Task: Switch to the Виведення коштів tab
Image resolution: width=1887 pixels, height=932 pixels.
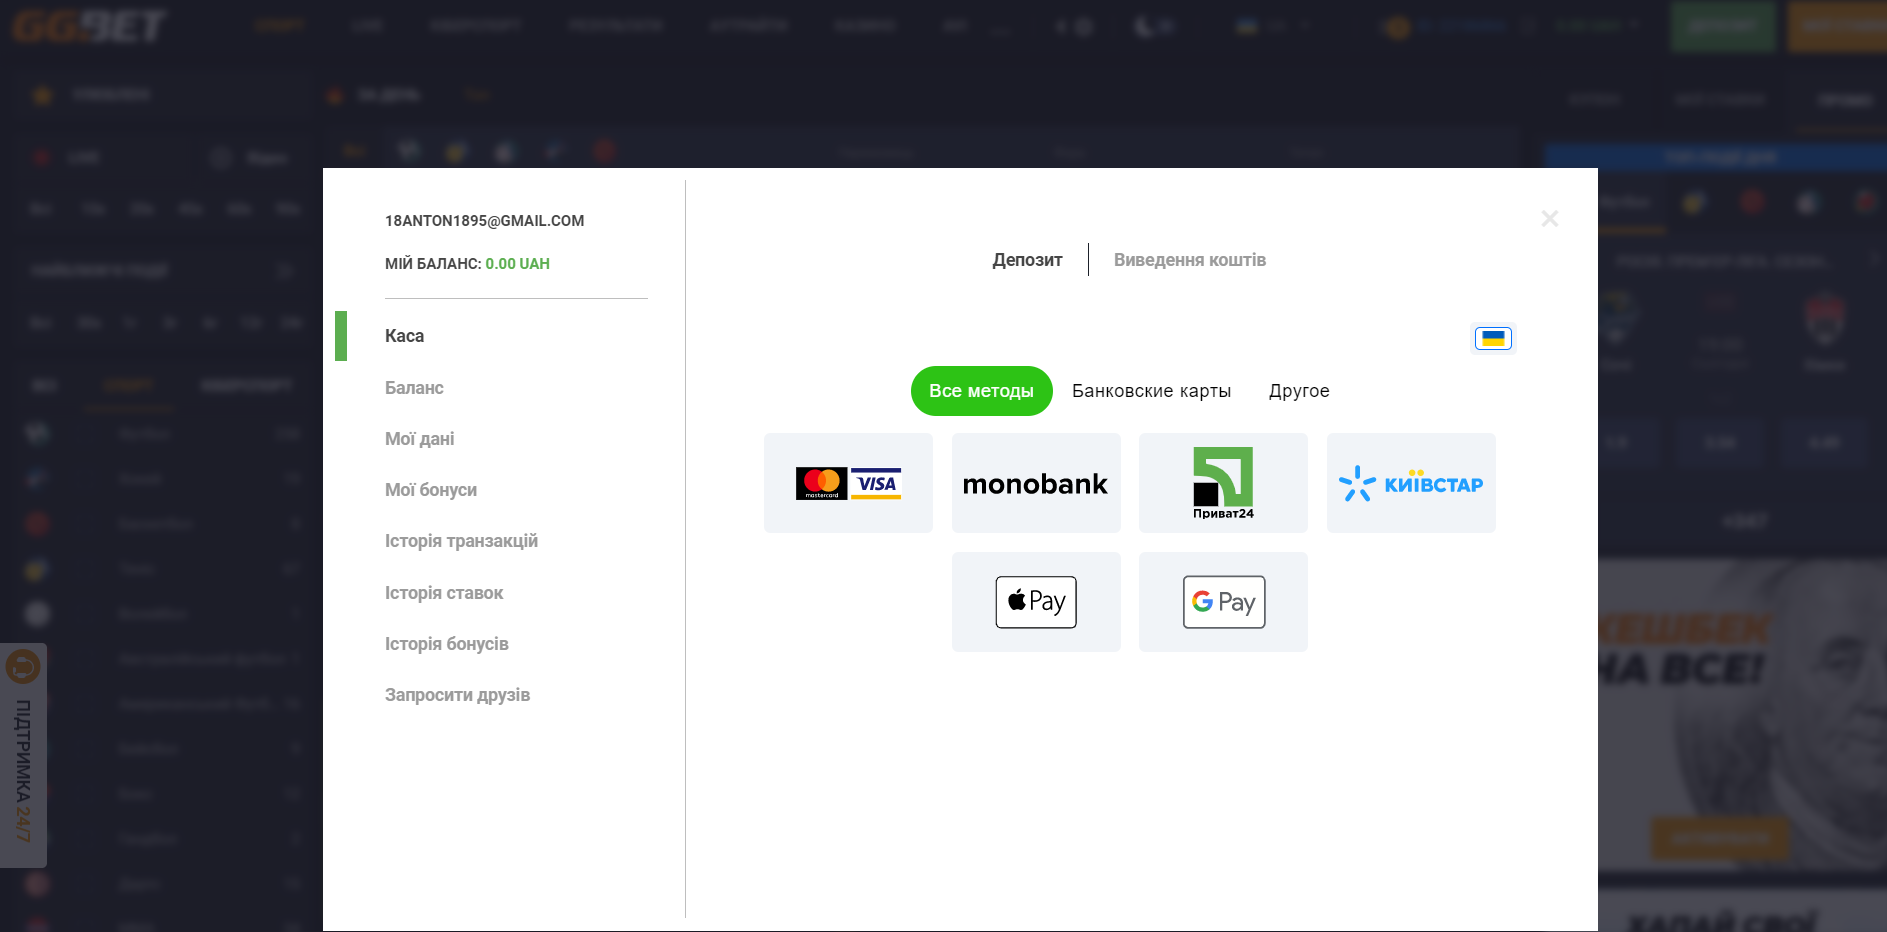Action: pyautogui.click(x=1190, y=260)
